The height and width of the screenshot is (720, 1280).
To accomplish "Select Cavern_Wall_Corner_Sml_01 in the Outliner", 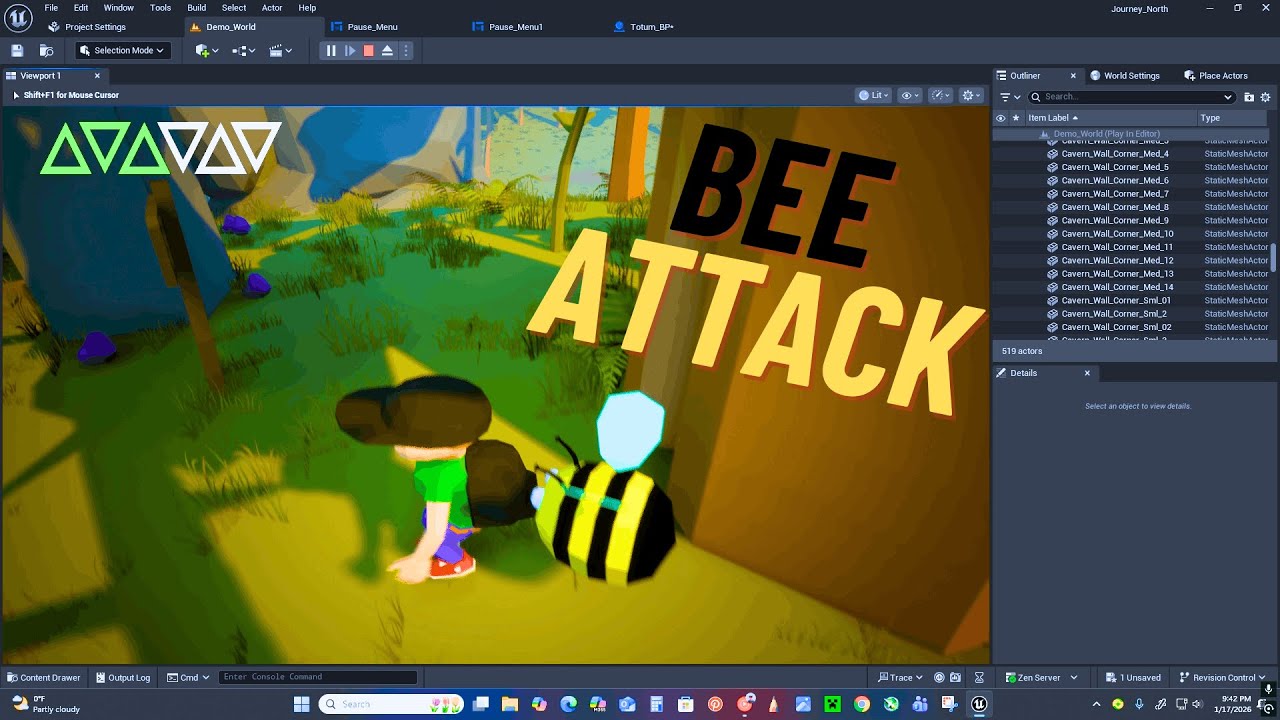I will coord(1116,300).
